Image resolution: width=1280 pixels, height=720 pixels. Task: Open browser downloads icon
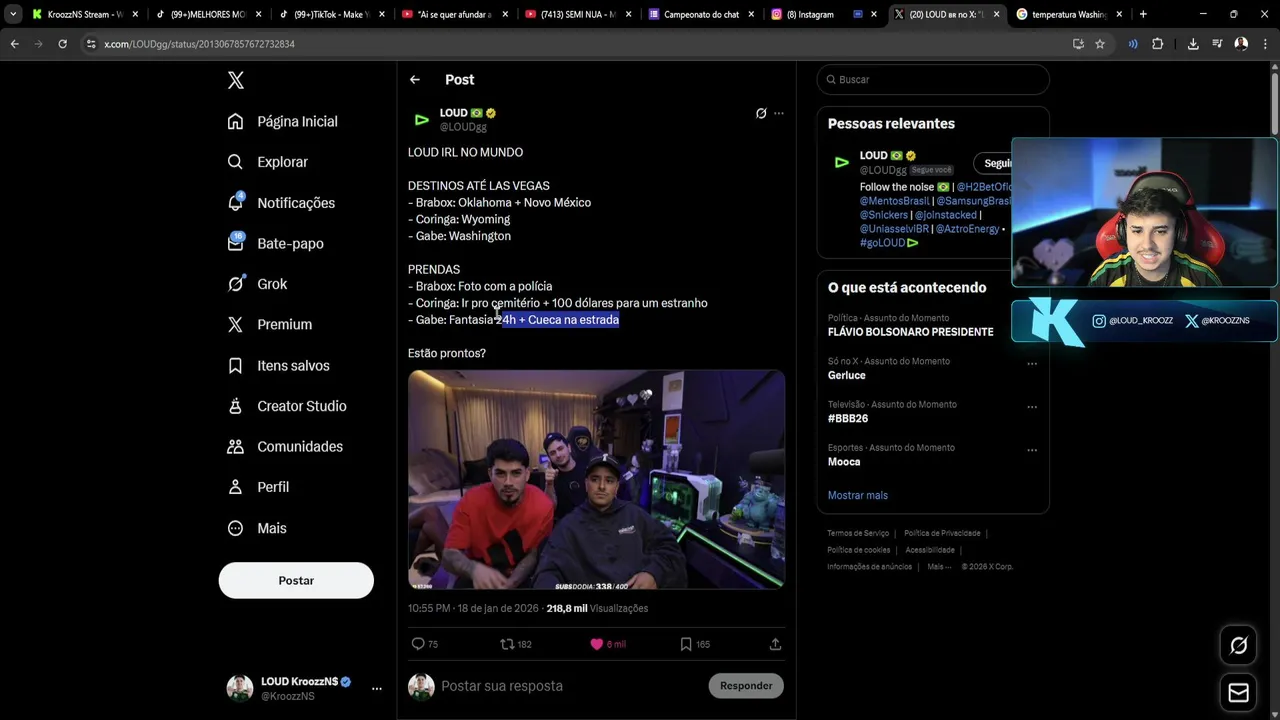(x=1193, y=44)
